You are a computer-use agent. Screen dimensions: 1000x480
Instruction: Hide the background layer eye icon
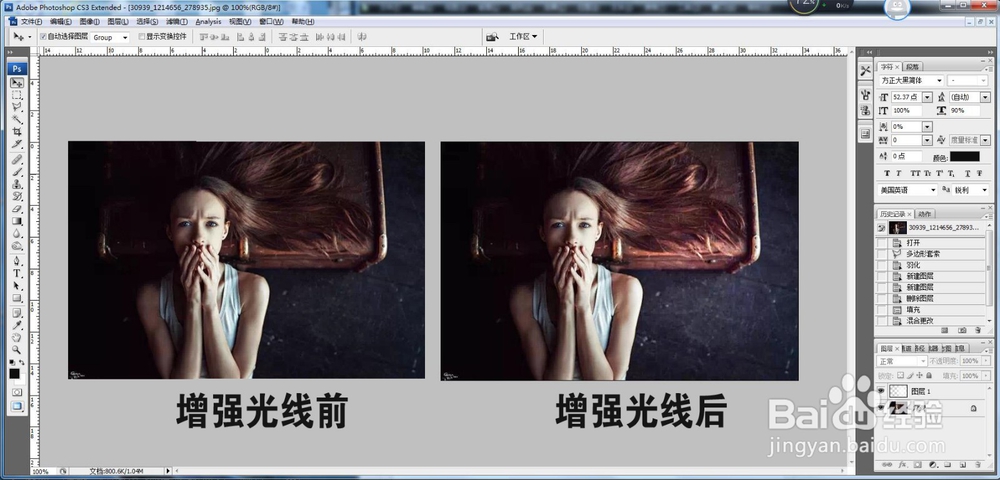[881, 407]
